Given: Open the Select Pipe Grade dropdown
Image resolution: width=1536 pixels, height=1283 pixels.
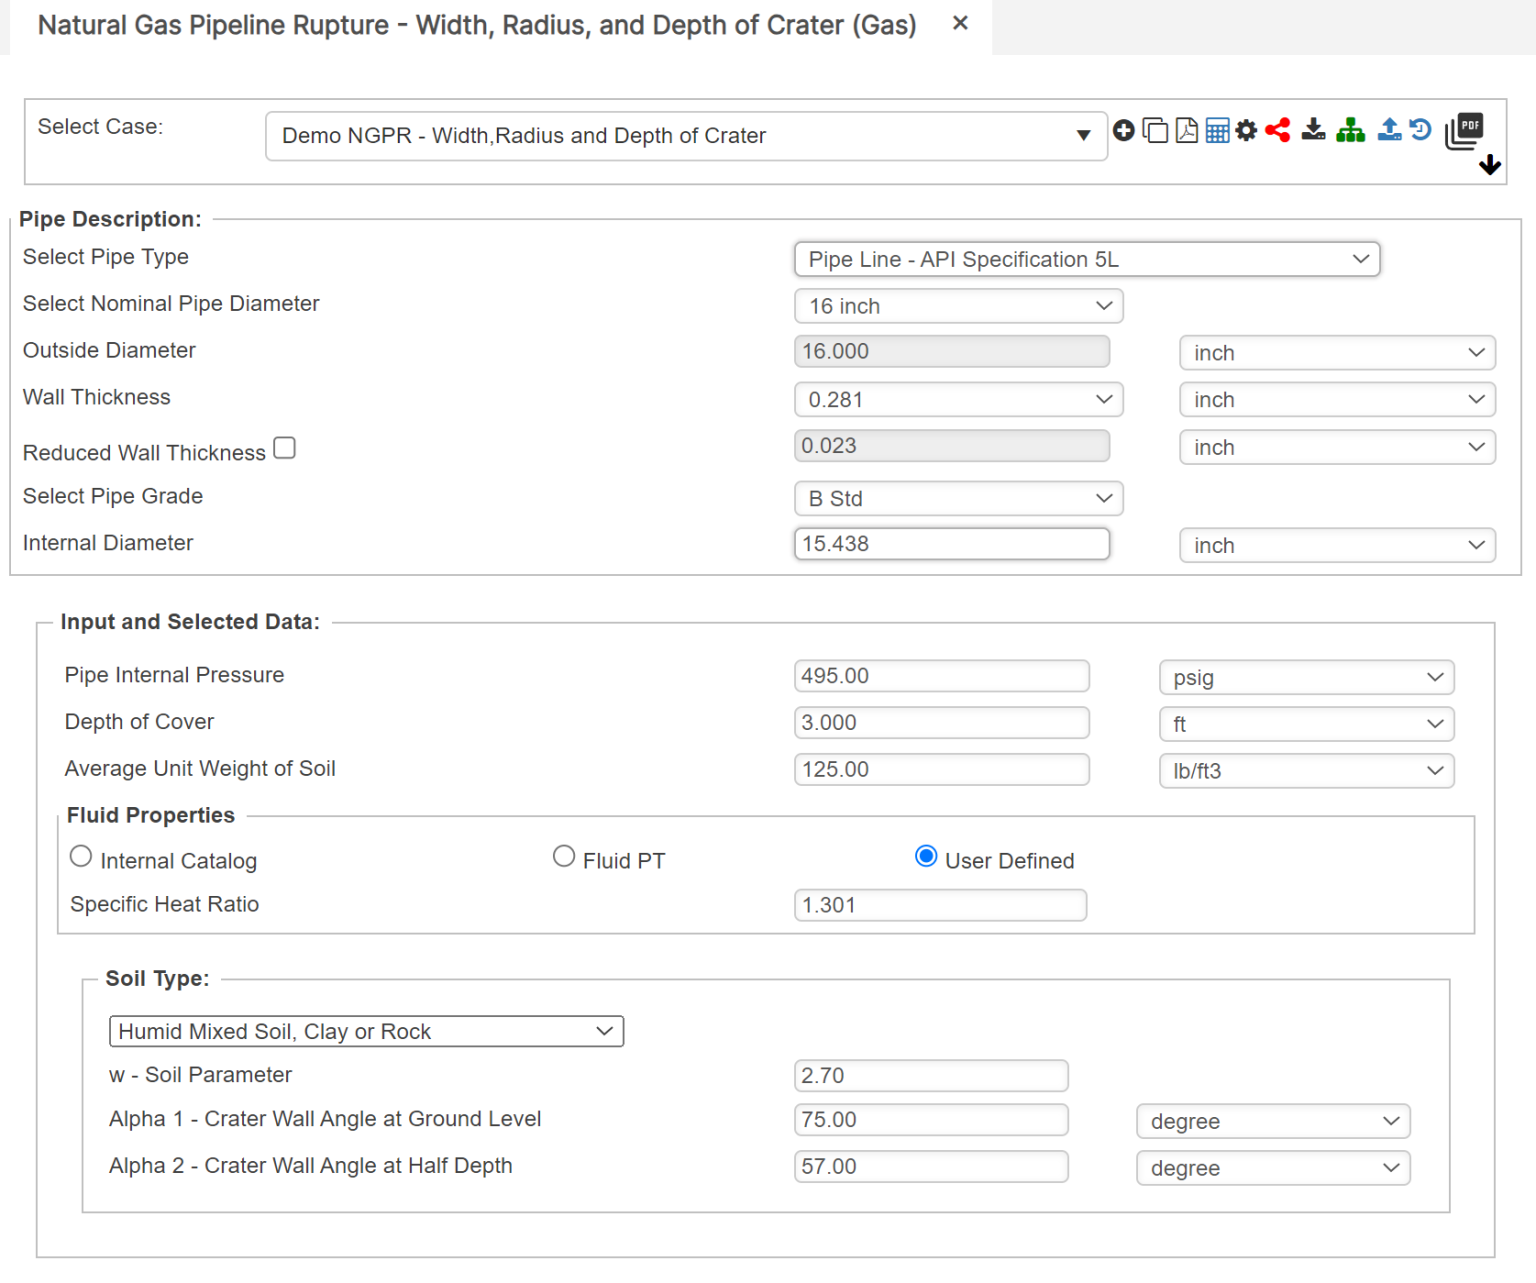Looking at the screenshot, I should pos(958,499).
